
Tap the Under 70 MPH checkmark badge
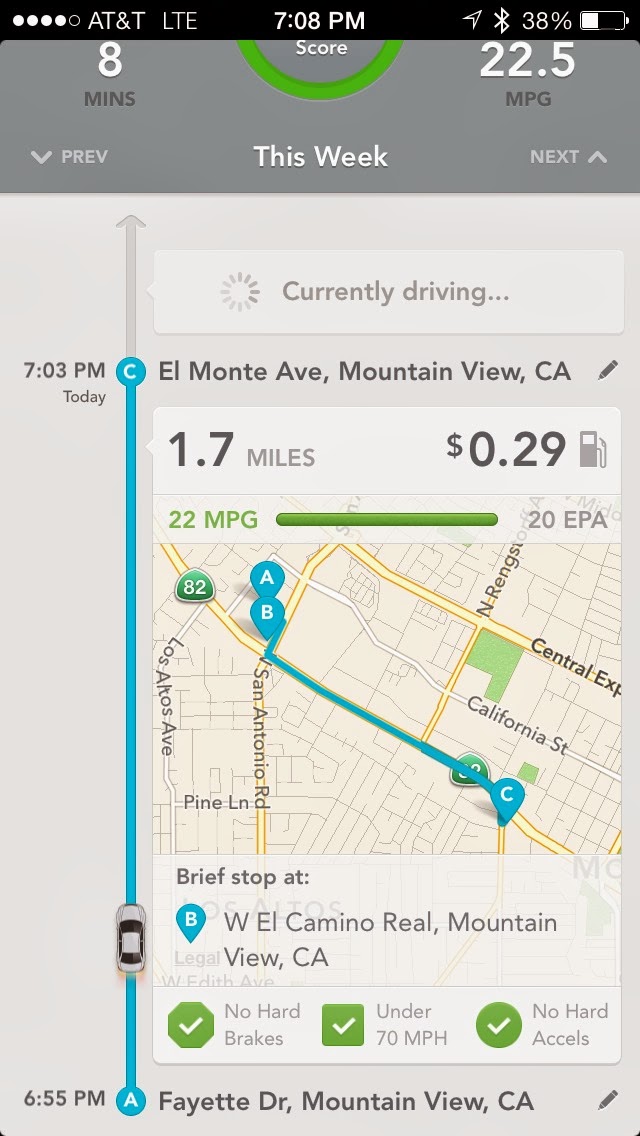tap(343, 1025)
